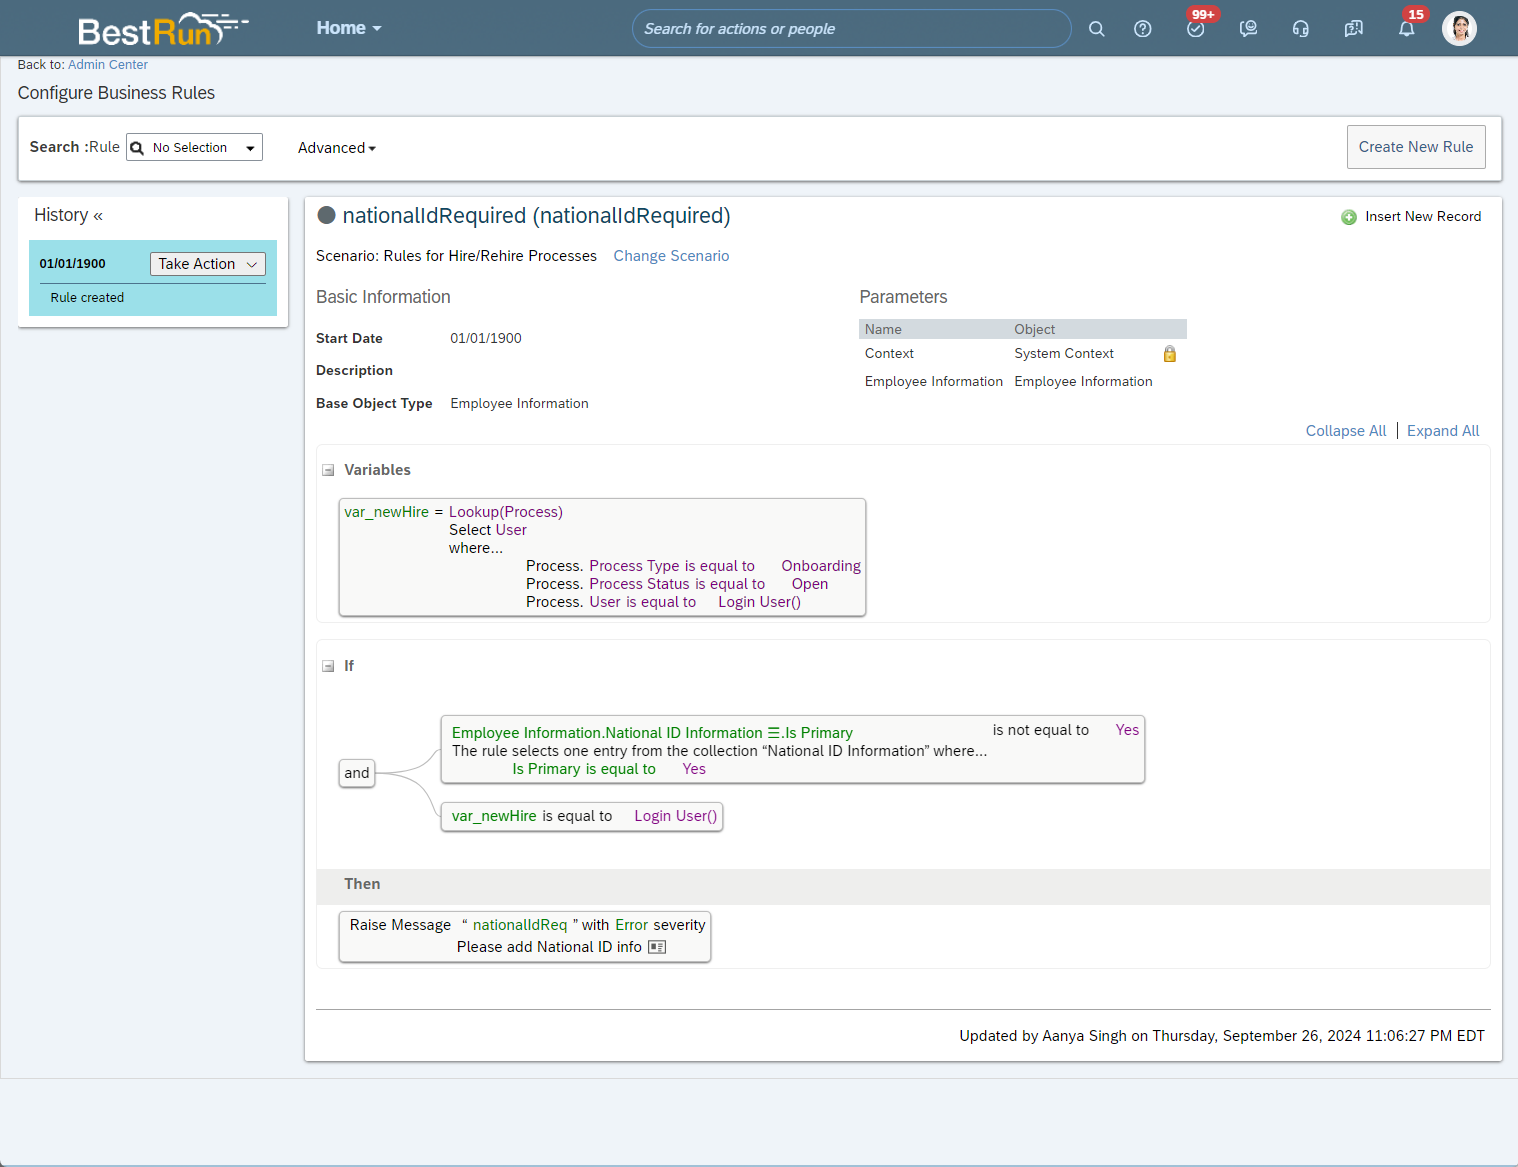The height and width of the screenshot is (1167, 1518).
Task: Click the Start Date value 01/01/1900
Action: point(486,338)
